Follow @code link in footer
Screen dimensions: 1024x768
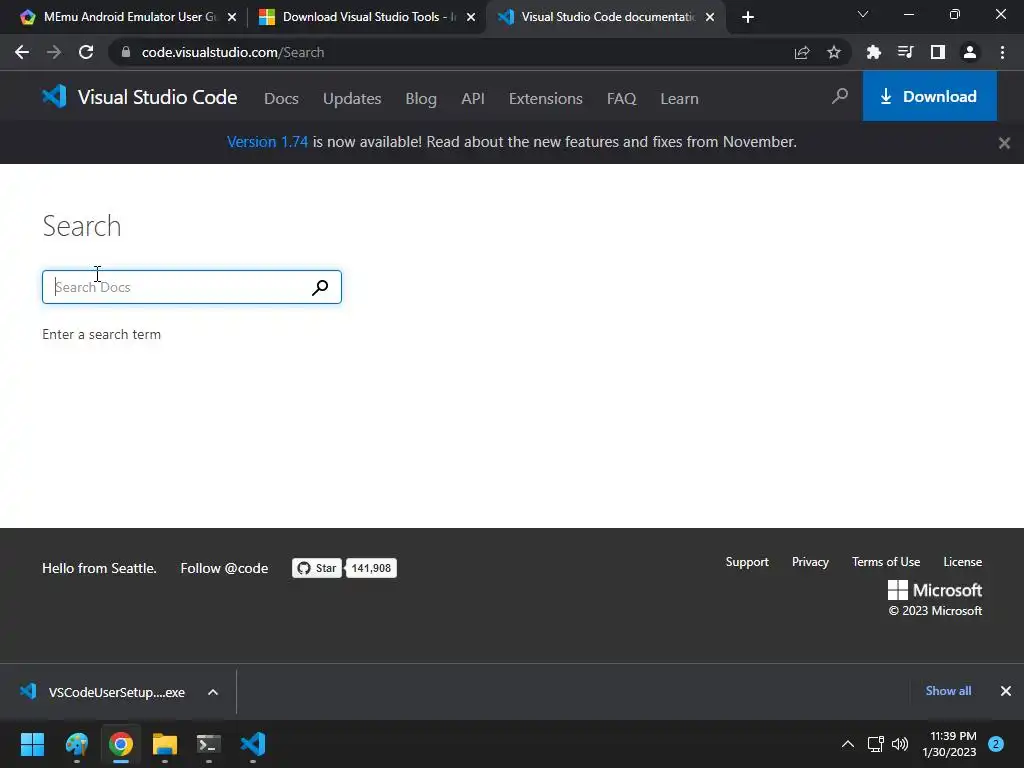tap(224, 568)
